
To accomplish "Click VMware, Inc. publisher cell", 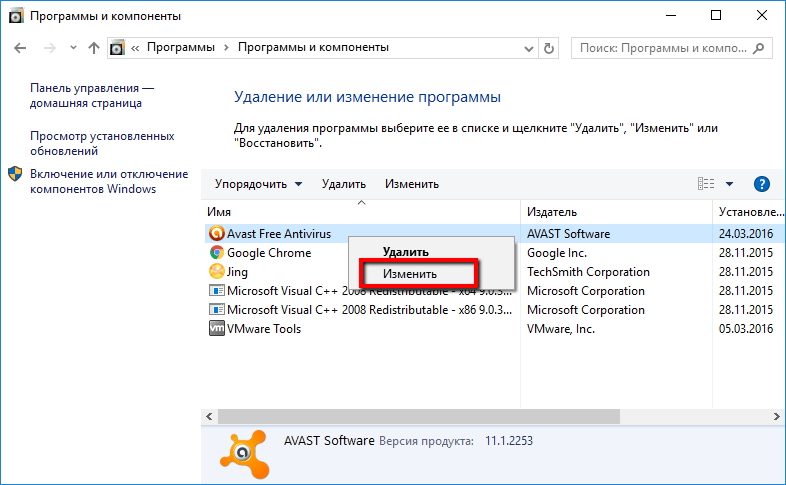I will 560,329.
